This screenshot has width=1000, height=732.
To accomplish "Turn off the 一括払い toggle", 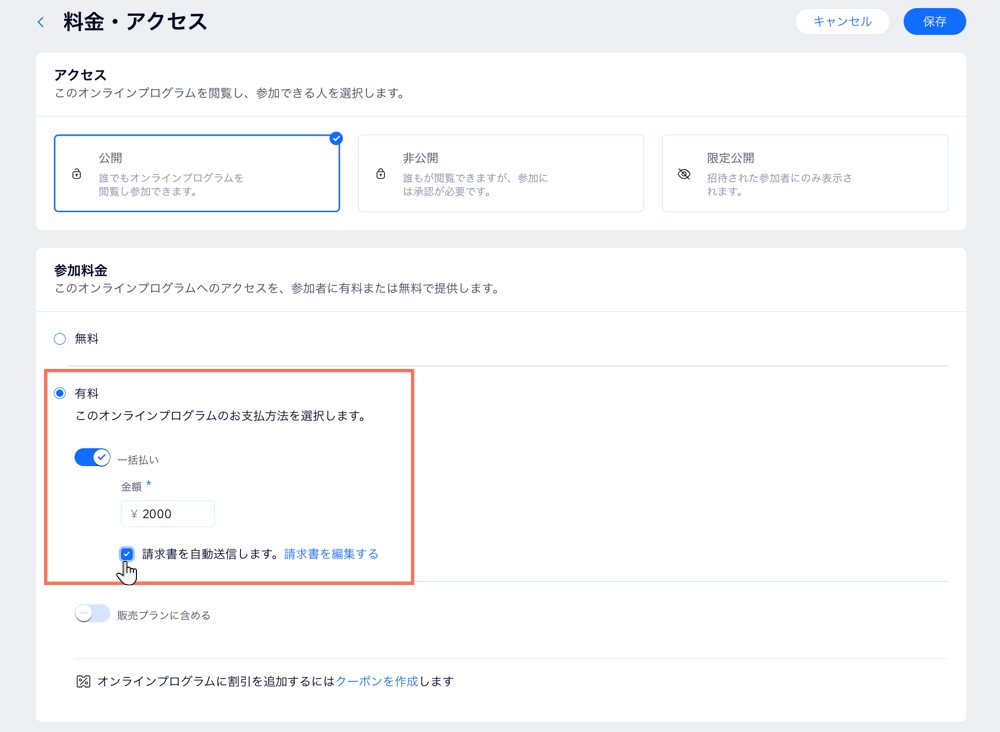I will [92, 457].
